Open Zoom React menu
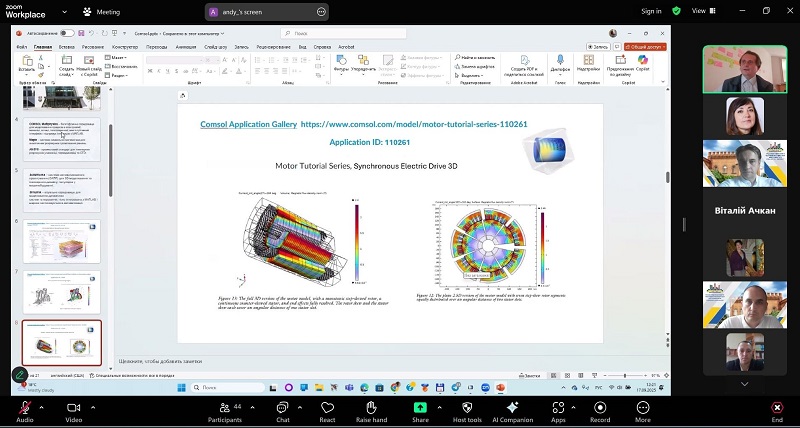 [327, 411]
